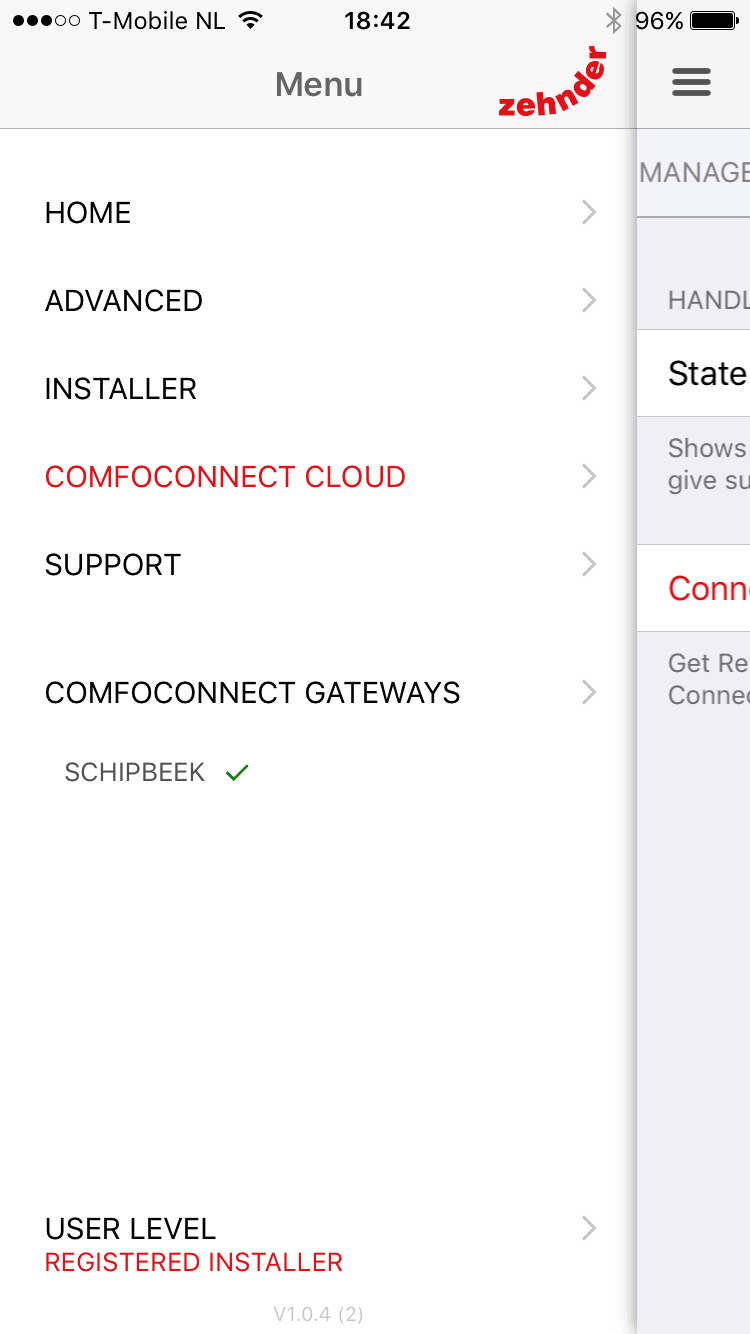Expand the INSTALLER chevron arrow
The width and height of the screenshot is (750, 1334).
click(589, 388)
